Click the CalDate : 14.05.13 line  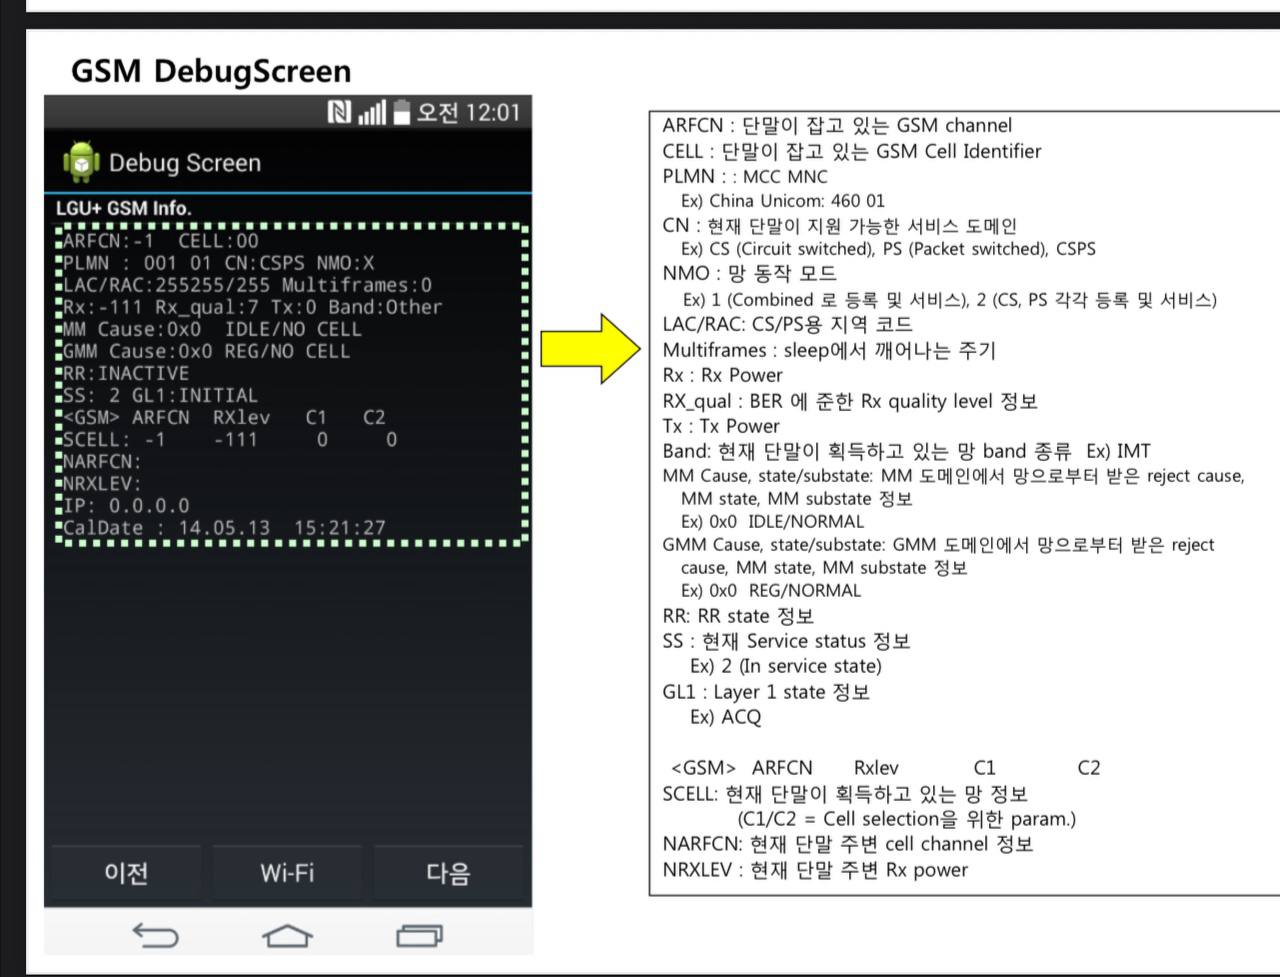pyautogui.click(x=224, y=528)
